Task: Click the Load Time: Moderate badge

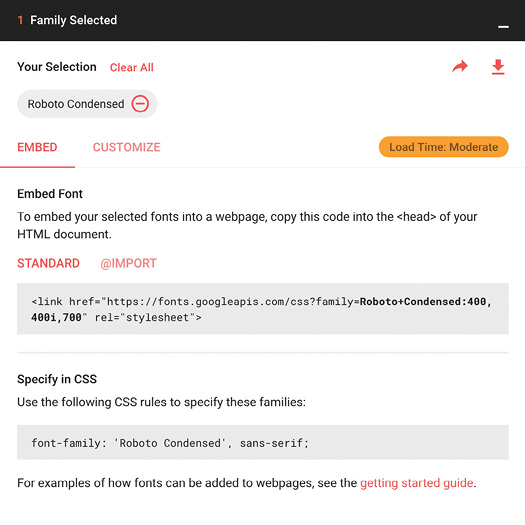Action: click(x=444, y=147)
